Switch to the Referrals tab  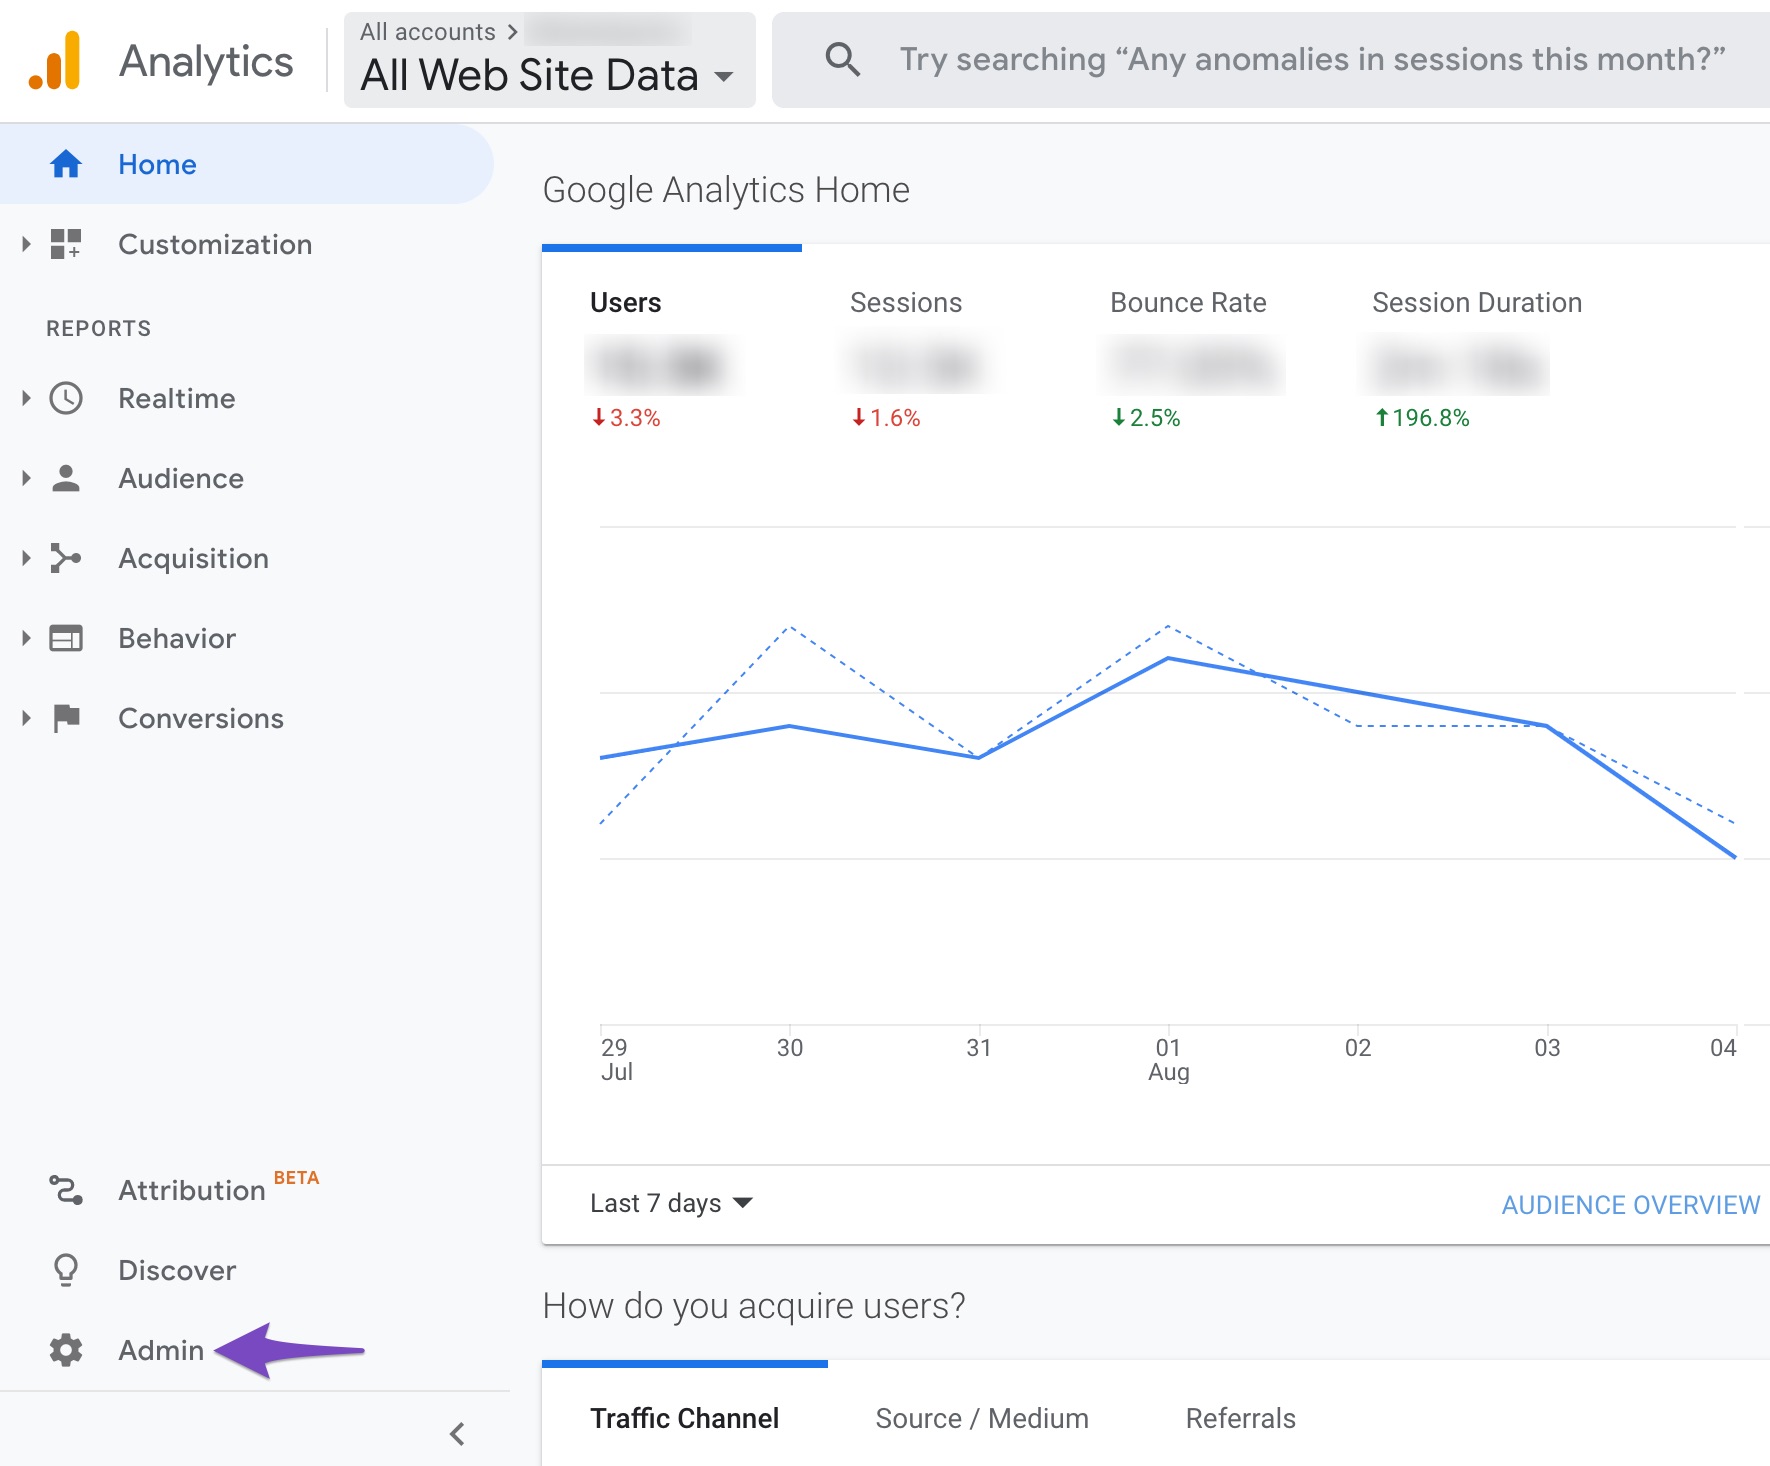(x=1241, y=1418)
